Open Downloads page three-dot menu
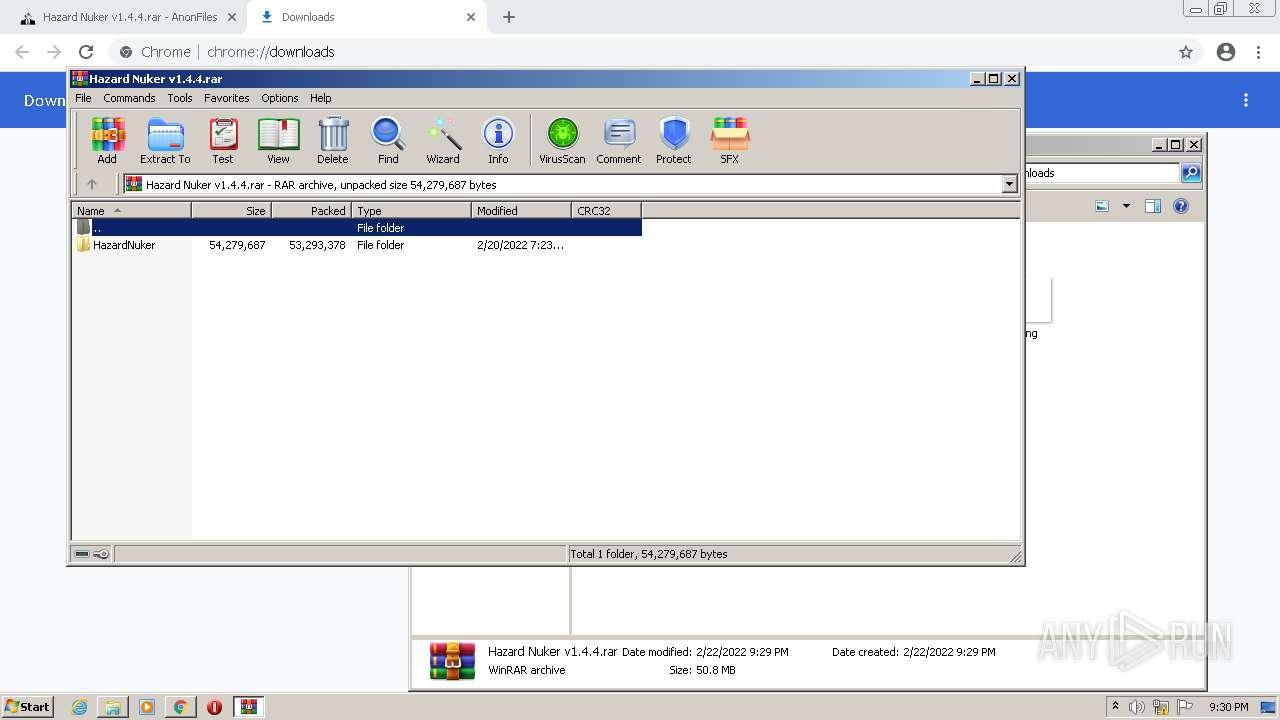The image size is (1280, 720). (x=1246, y=100)
